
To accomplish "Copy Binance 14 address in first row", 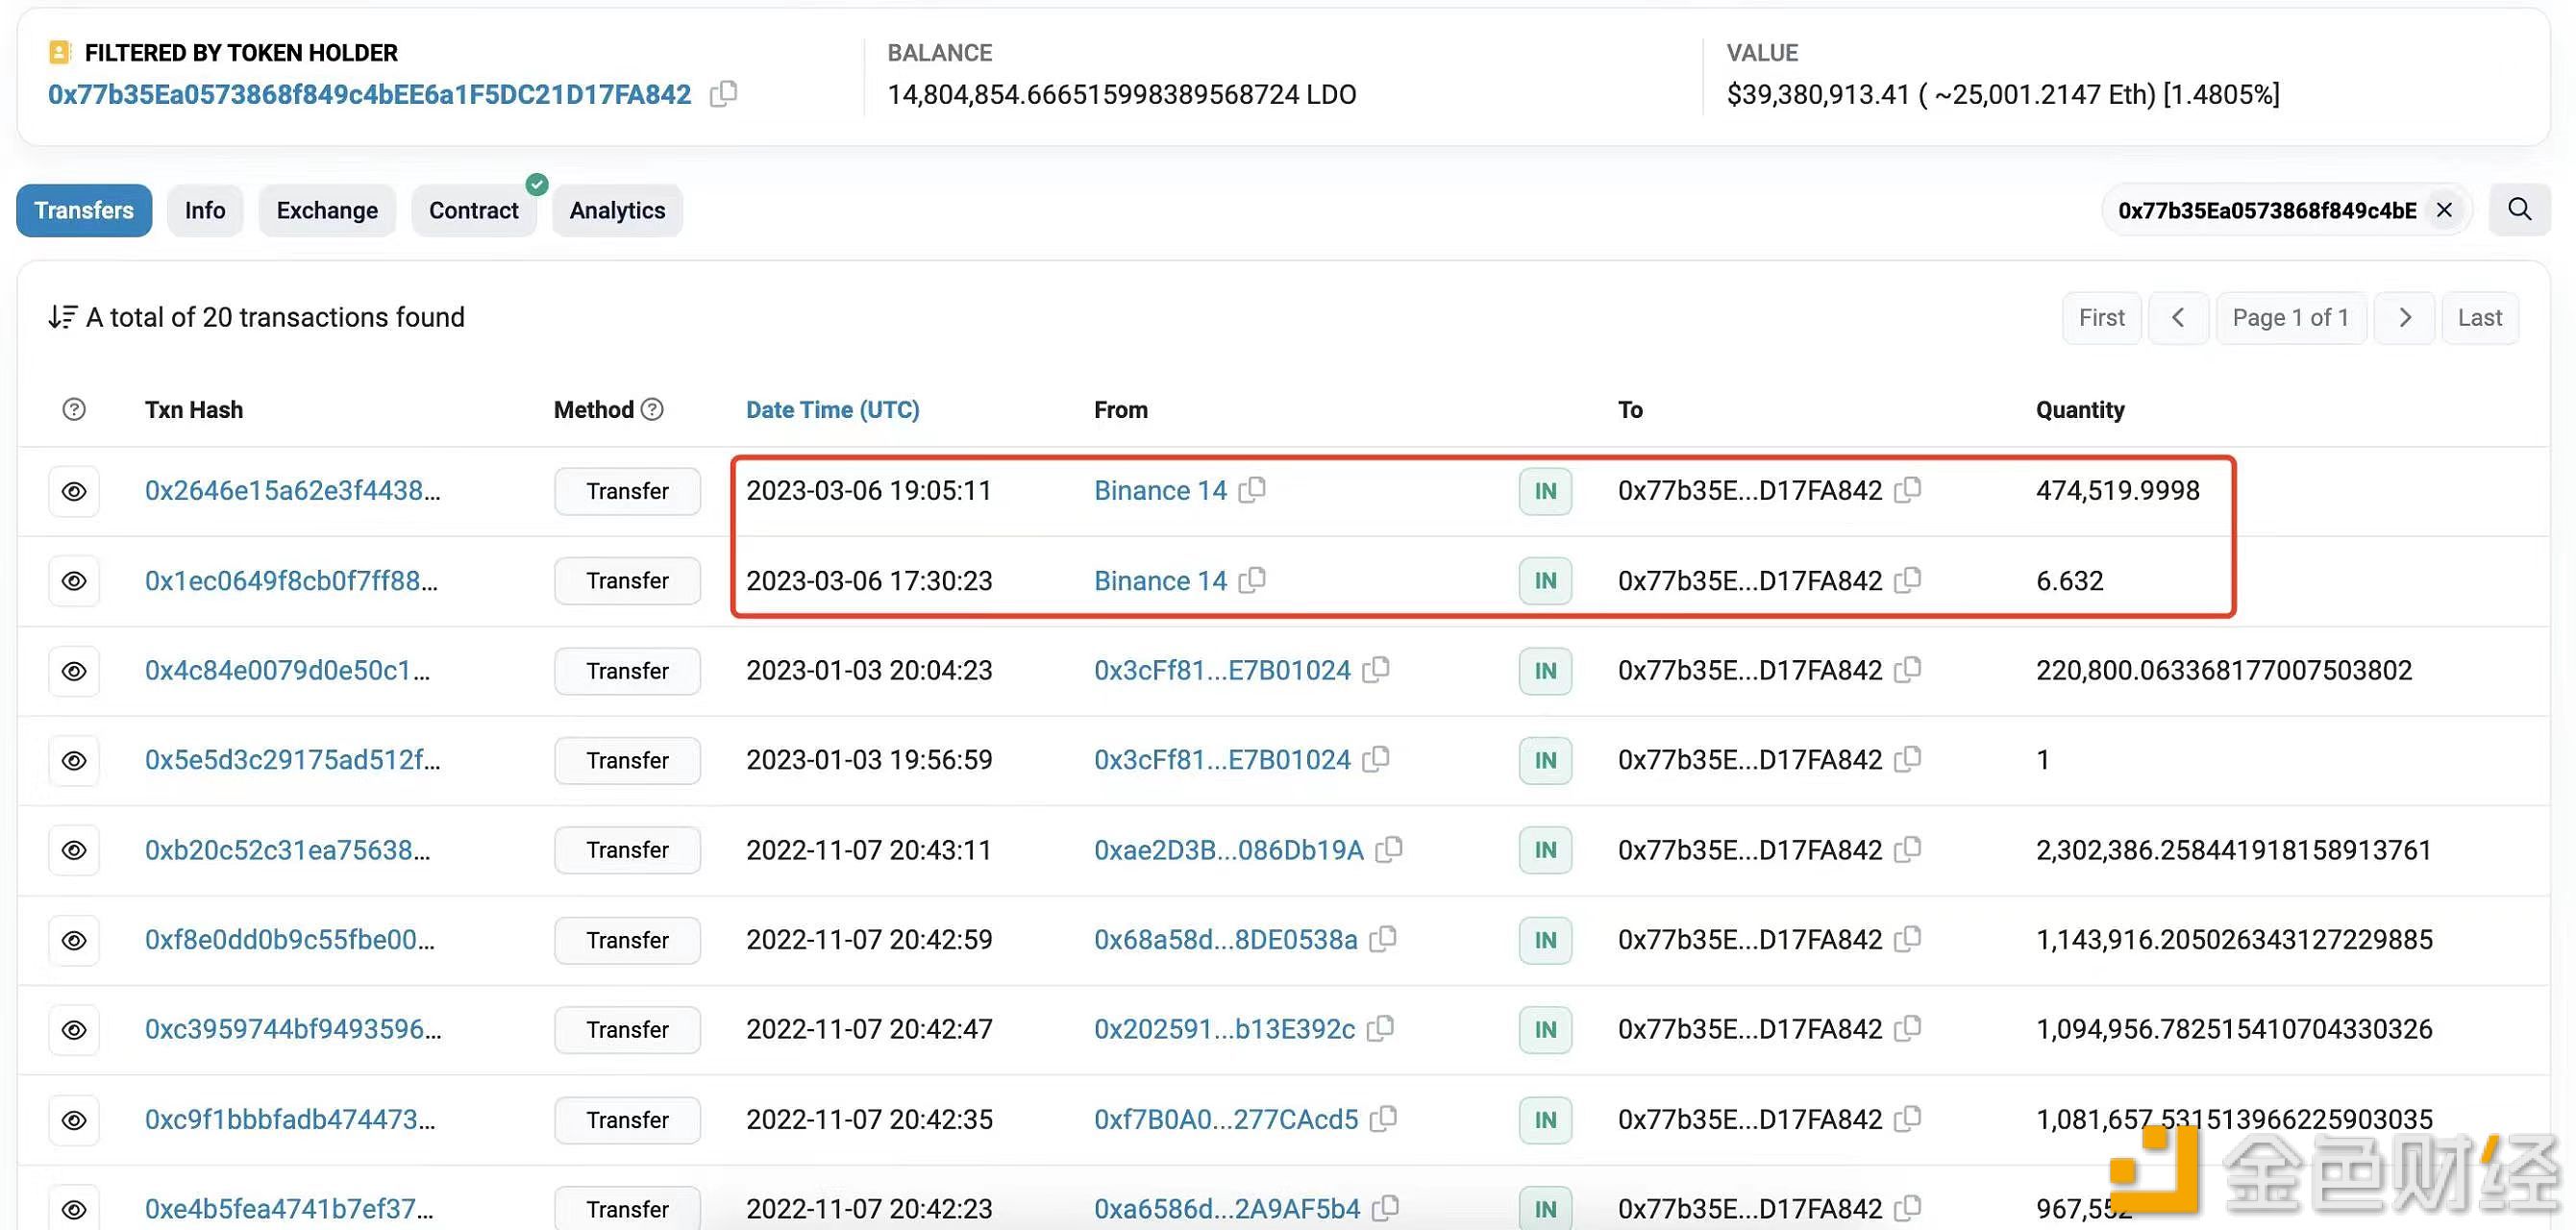I will tap(1252, 490).
